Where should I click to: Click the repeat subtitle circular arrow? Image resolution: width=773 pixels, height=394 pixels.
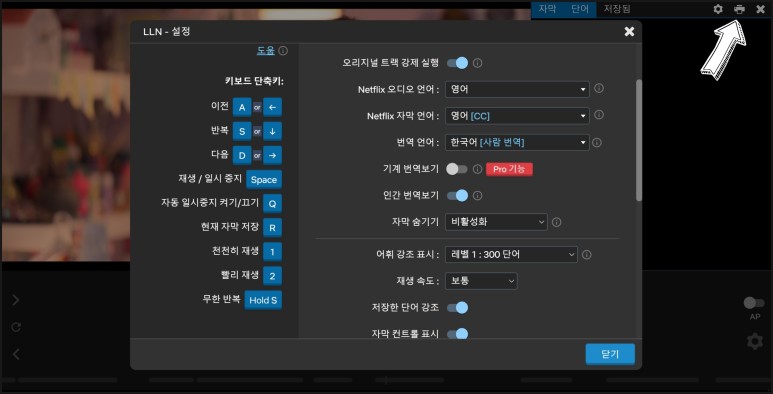point(16,327)
